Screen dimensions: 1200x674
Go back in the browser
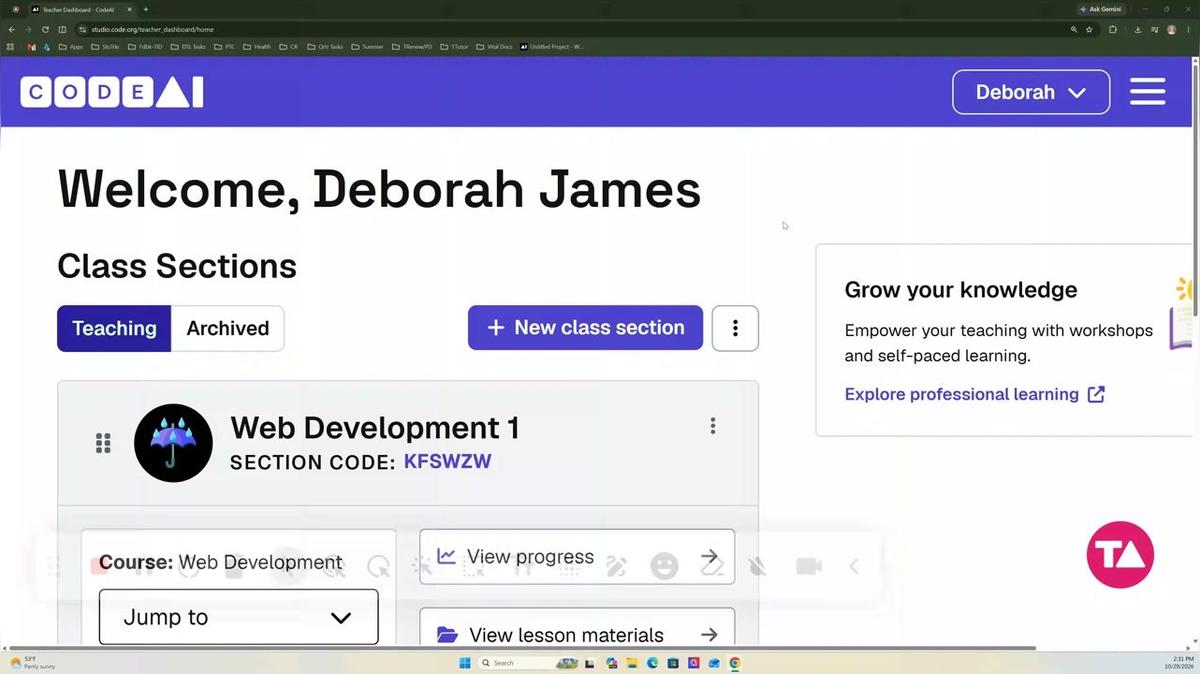[12, 30]
